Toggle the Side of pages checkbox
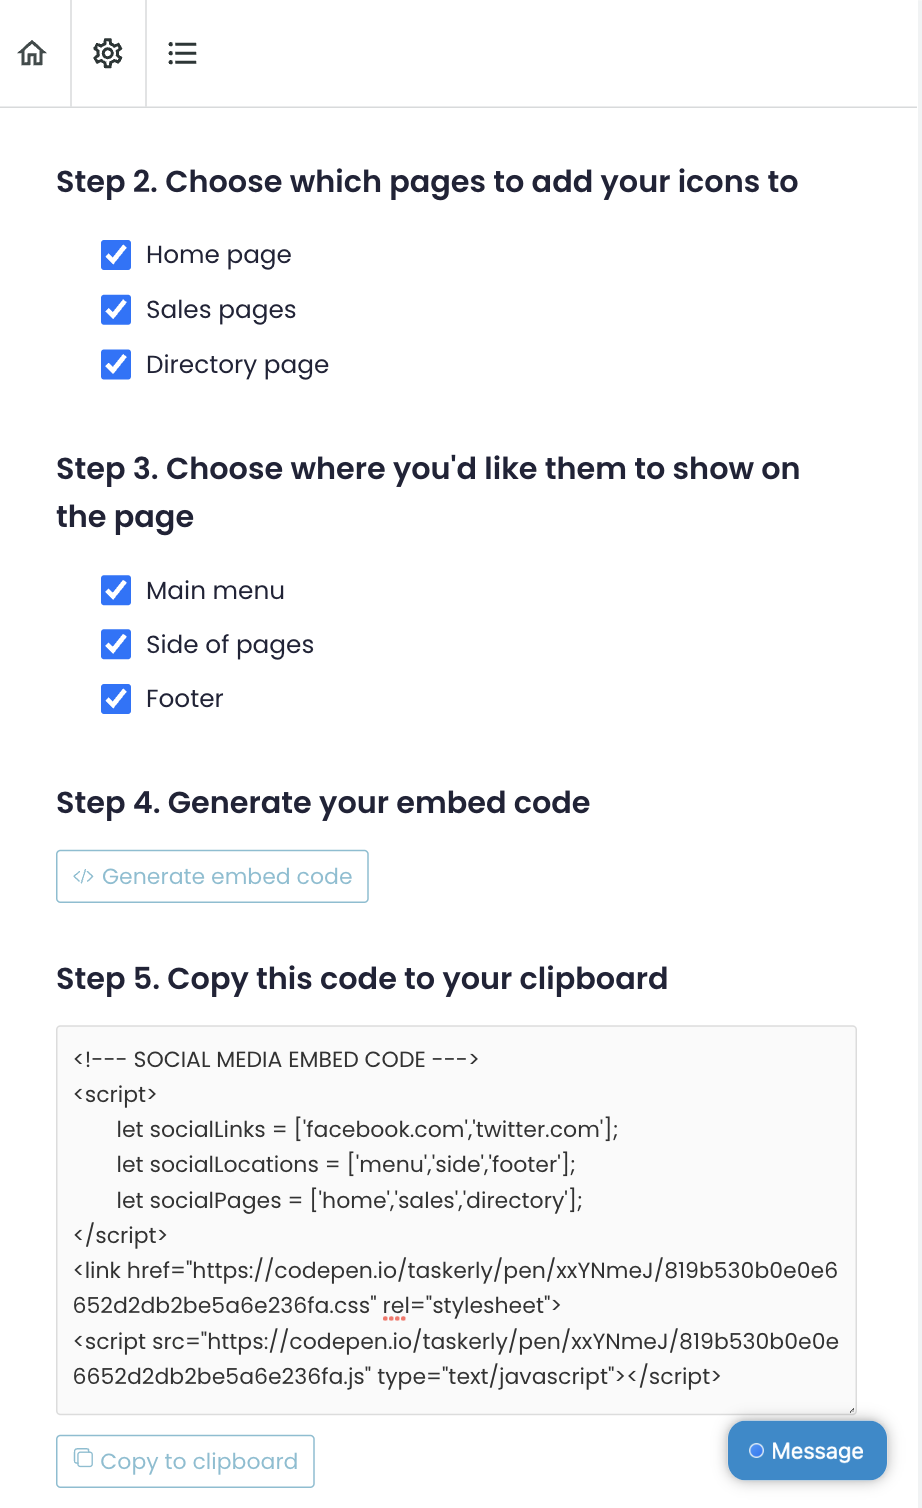Viewport: 922px width, 1508px height. point(116,645)
